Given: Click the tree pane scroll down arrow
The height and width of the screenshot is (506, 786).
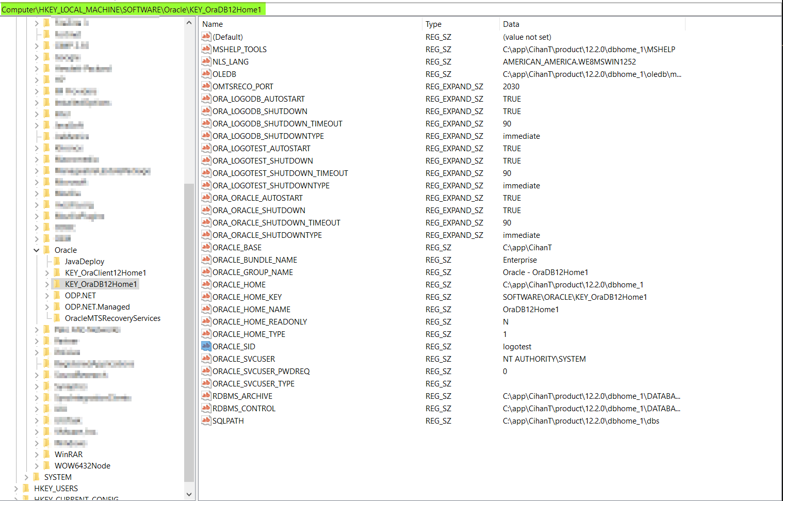Looking at the screenshot, I should [x=189, y=494].
